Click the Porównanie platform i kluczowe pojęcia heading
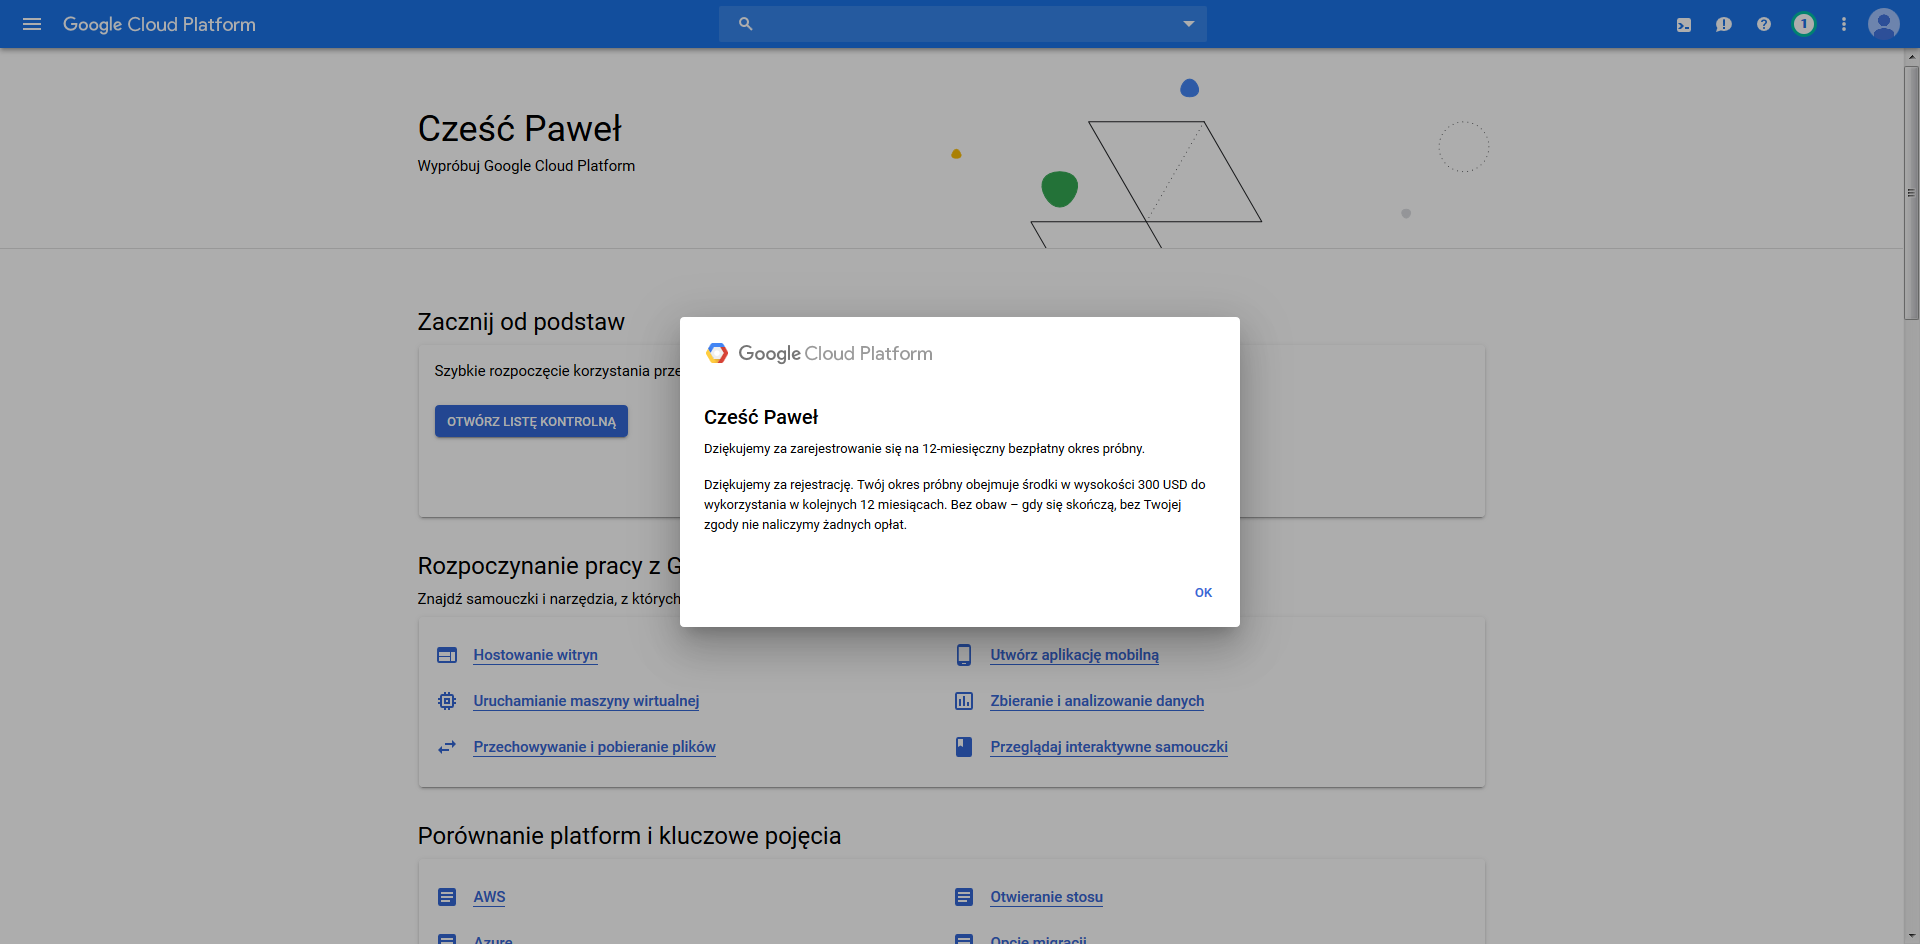Image resolution: width=1920 pixels, height=944 pixels. point(629,836)
